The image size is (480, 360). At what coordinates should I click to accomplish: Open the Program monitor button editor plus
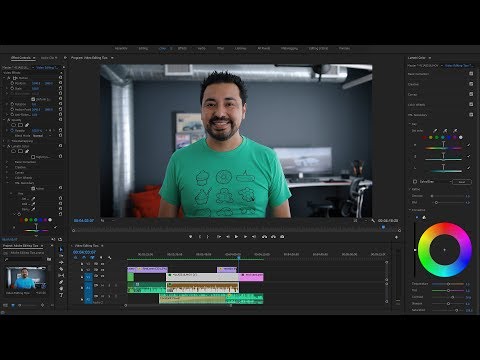pyautogui.click(x=396, y=237)
